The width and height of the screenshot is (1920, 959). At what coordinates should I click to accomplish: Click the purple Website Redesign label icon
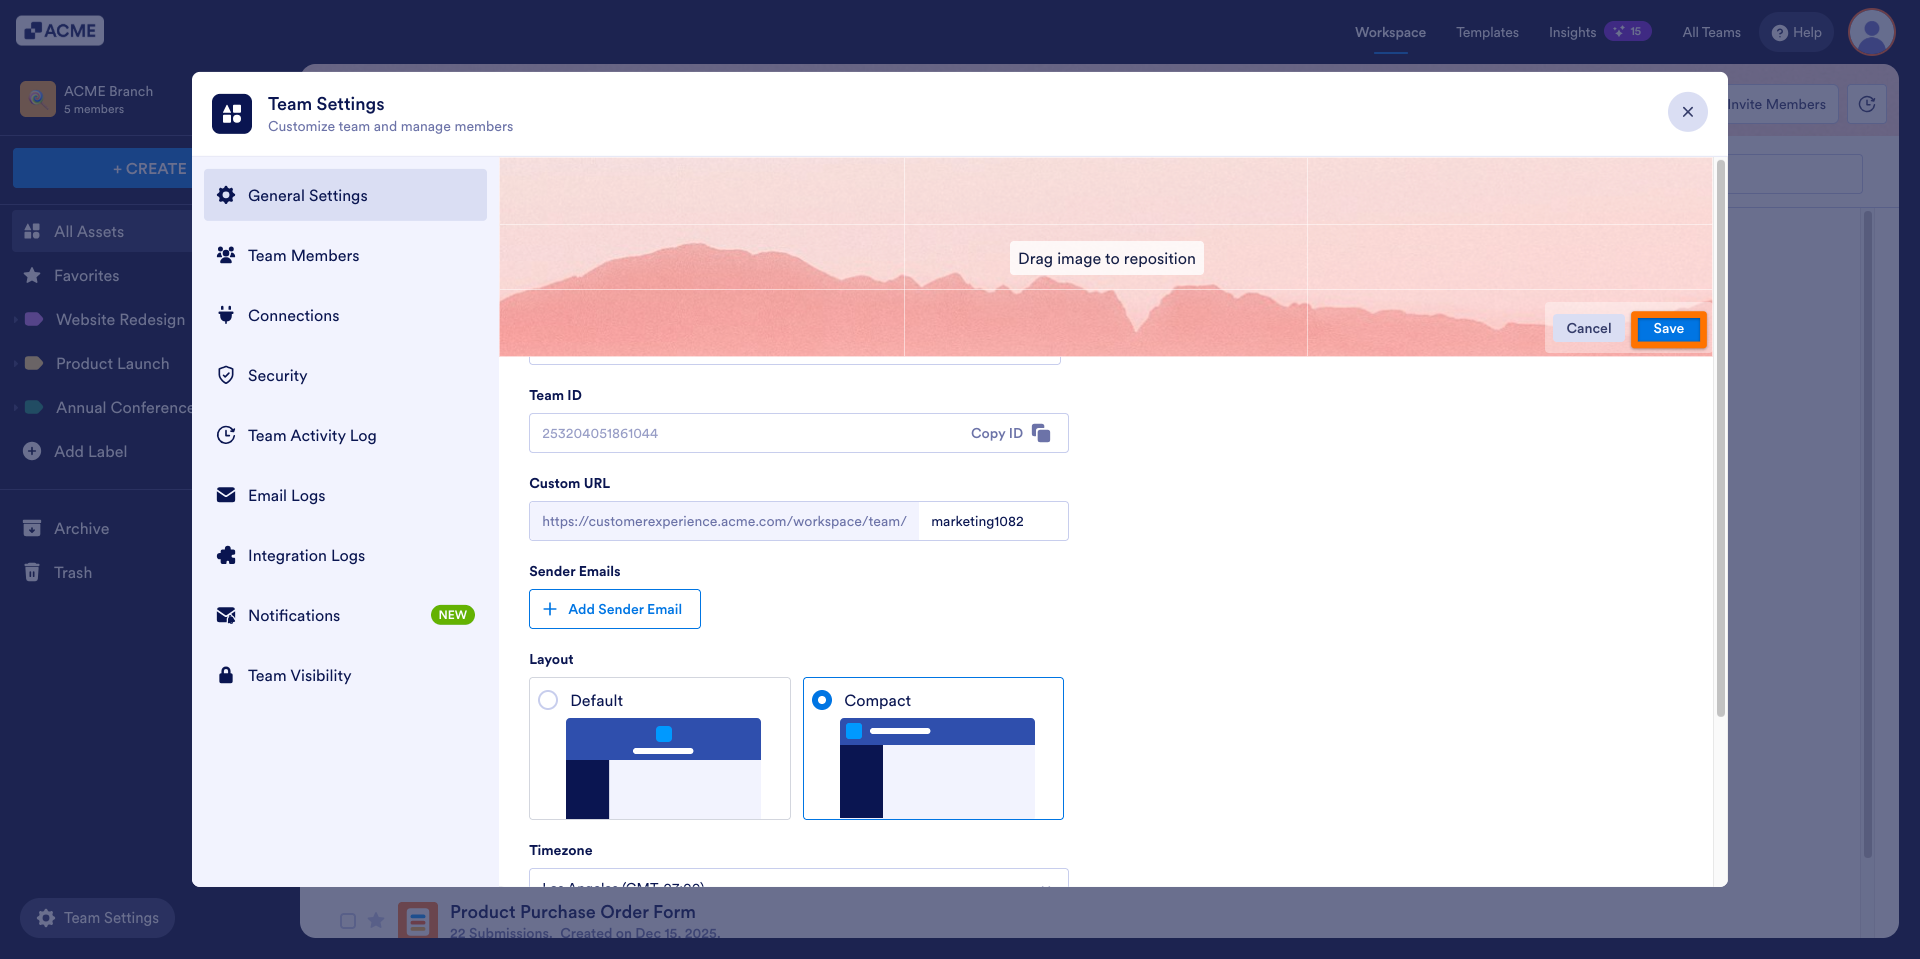coord(34,319)
